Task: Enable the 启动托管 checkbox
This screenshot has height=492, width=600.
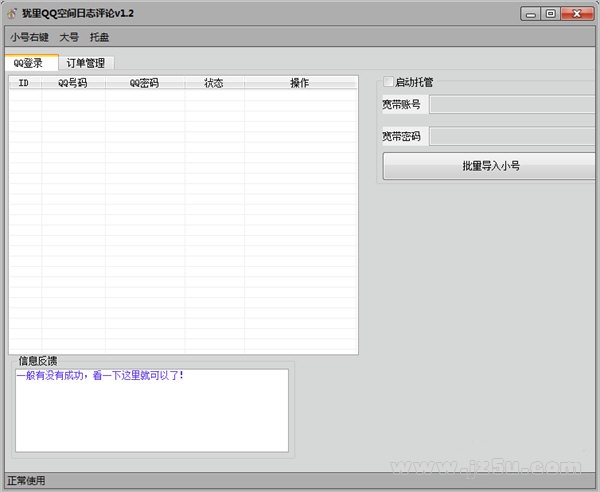Action: 388,81
